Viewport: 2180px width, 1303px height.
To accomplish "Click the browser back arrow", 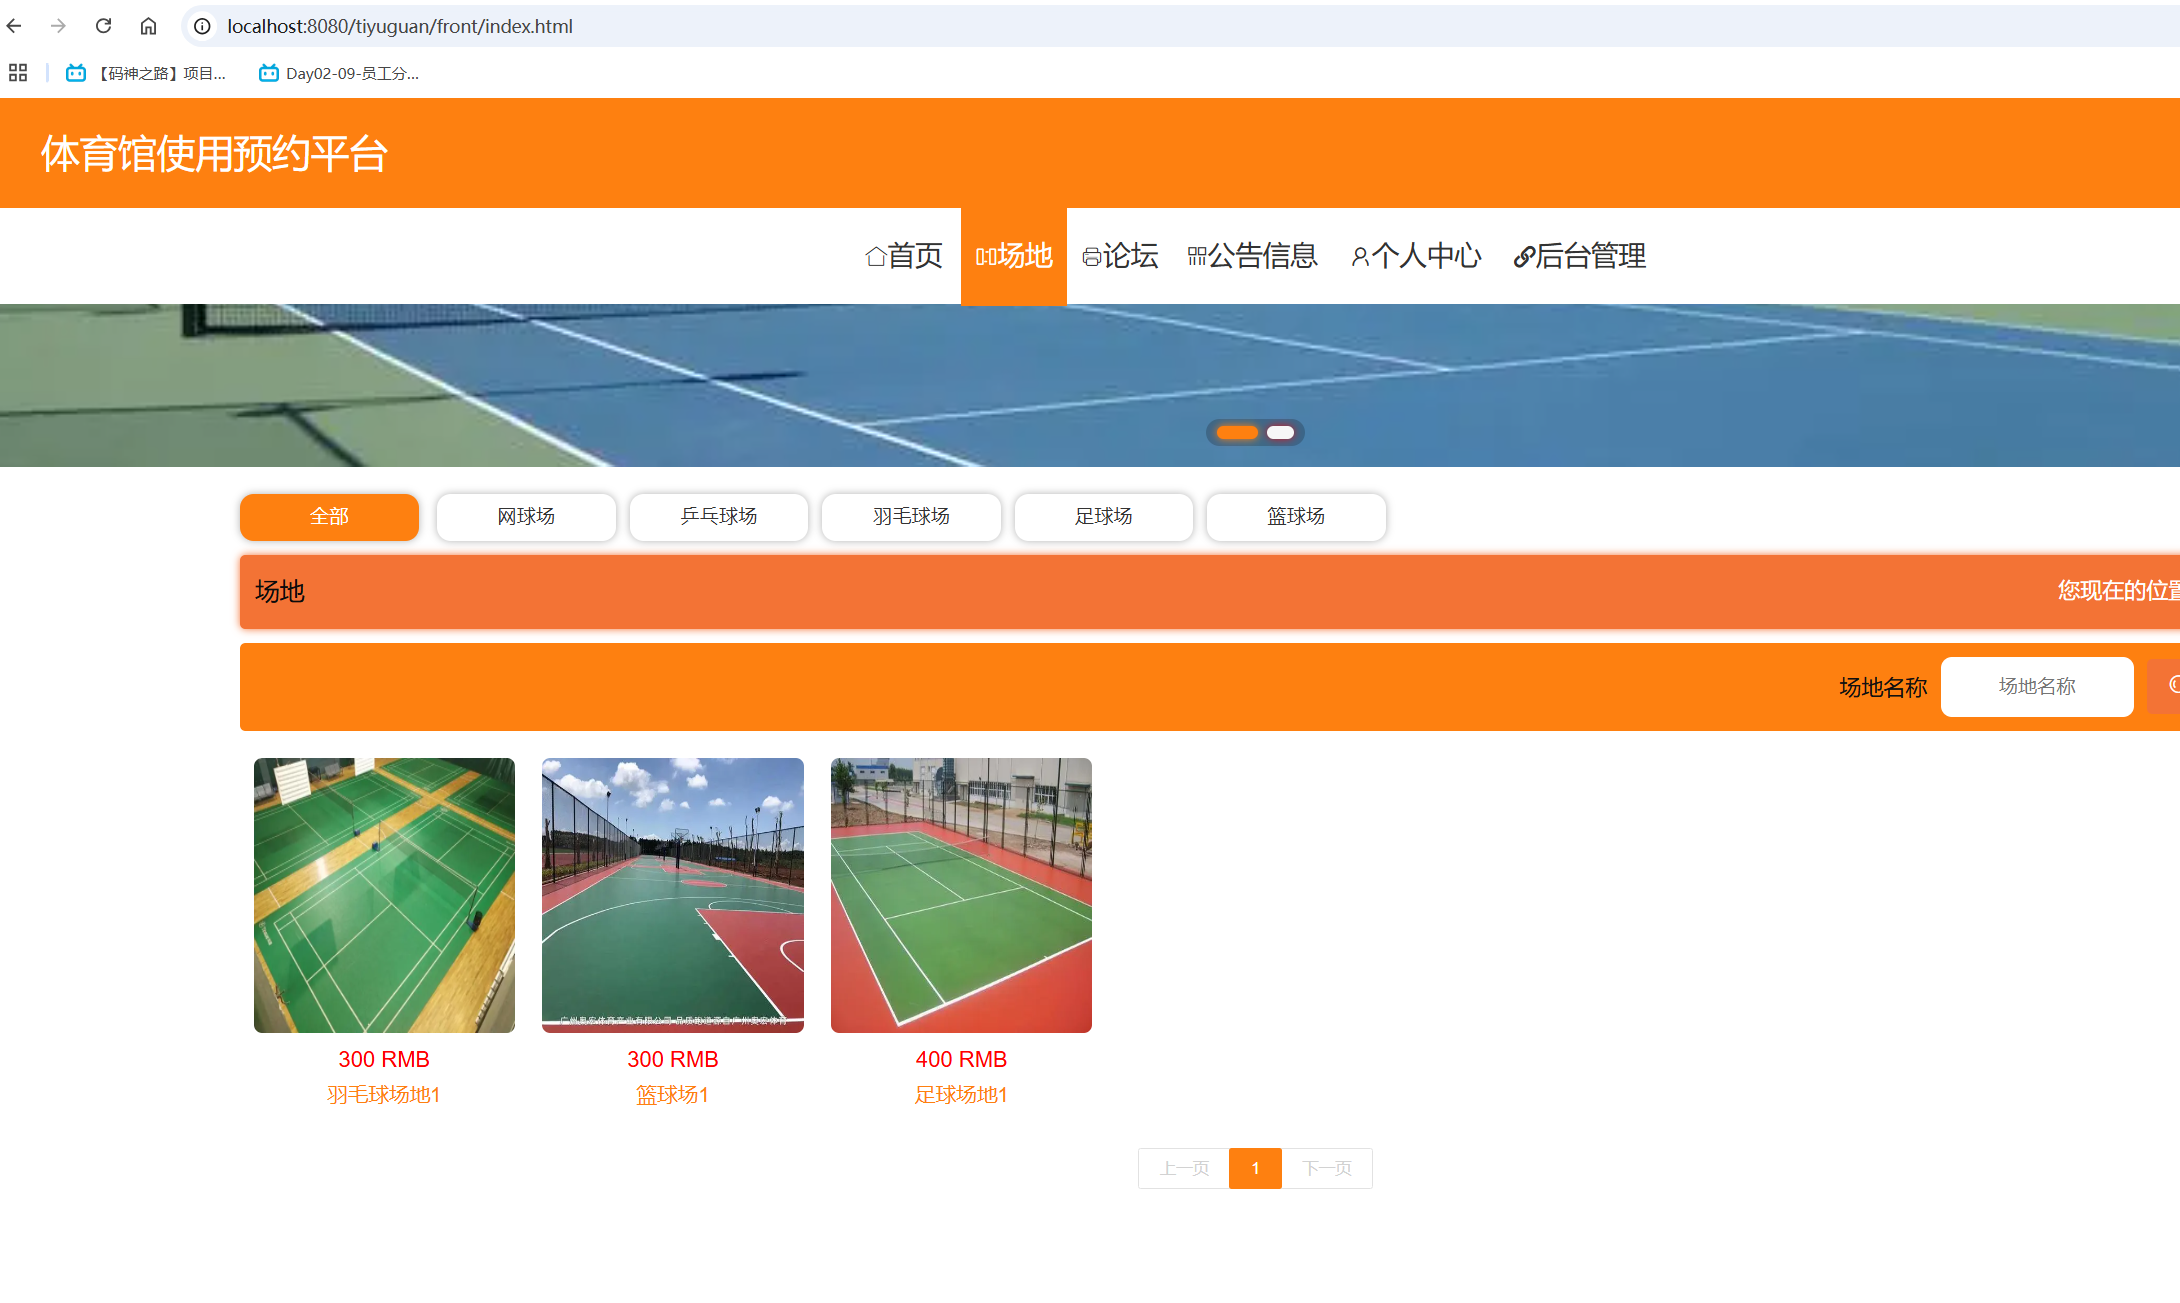I will pyautogui.click(x=14, y=26).
